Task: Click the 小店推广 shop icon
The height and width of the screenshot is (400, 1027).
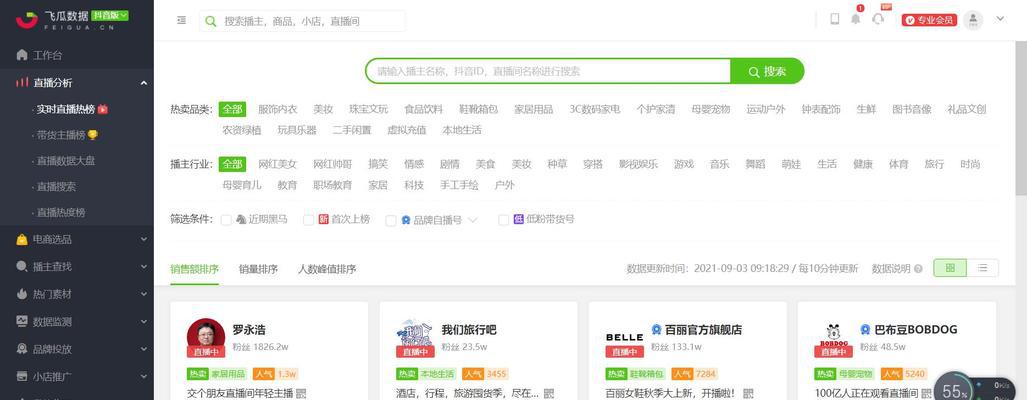Action: click(22, 376)
